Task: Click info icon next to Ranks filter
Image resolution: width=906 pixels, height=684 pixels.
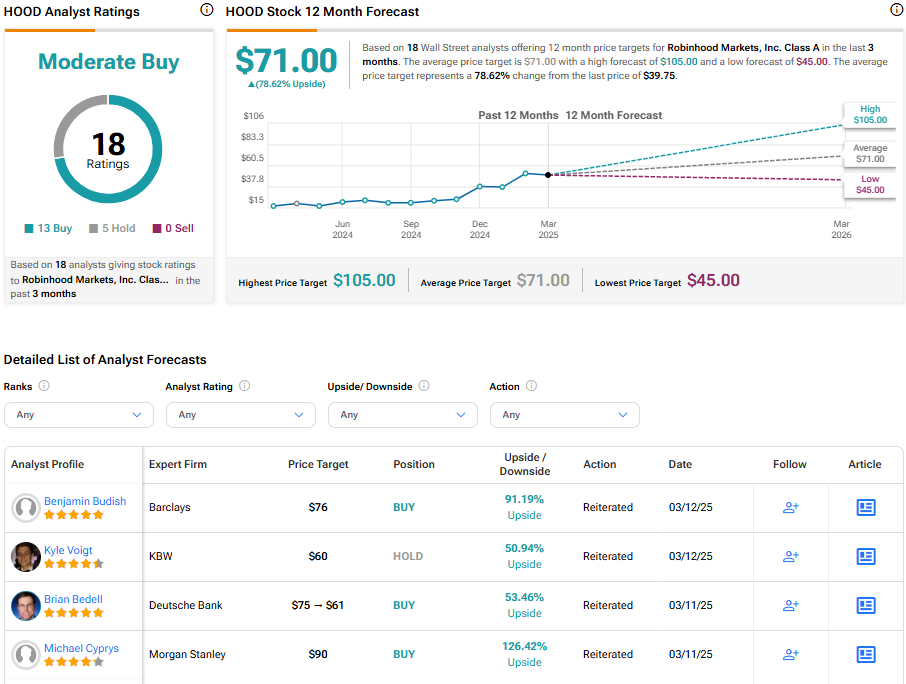Action: tap(44, 386)
